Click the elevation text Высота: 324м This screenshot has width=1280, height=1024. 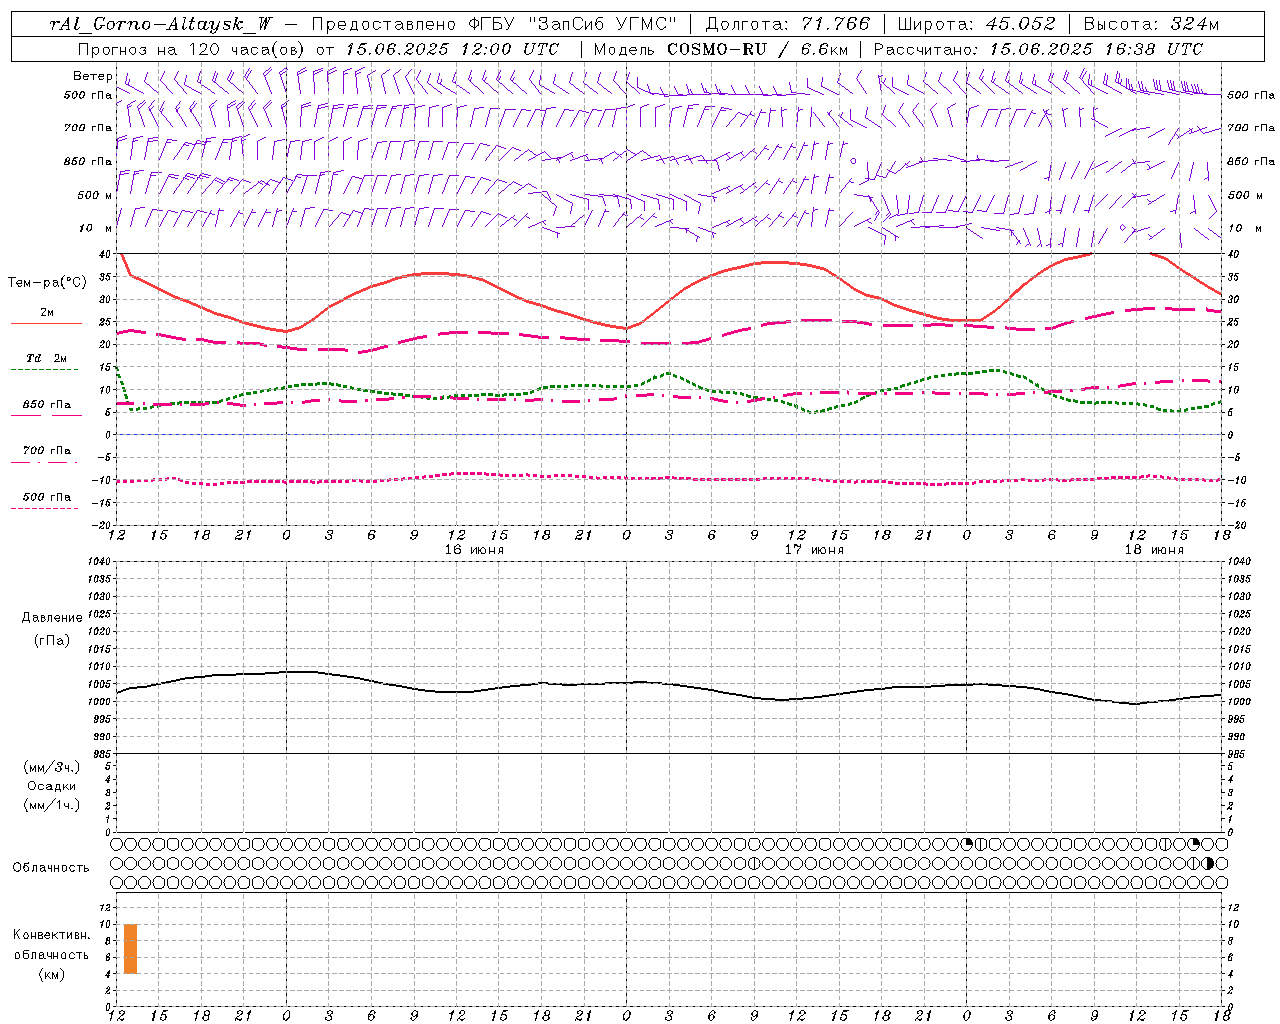[1151, 24]
